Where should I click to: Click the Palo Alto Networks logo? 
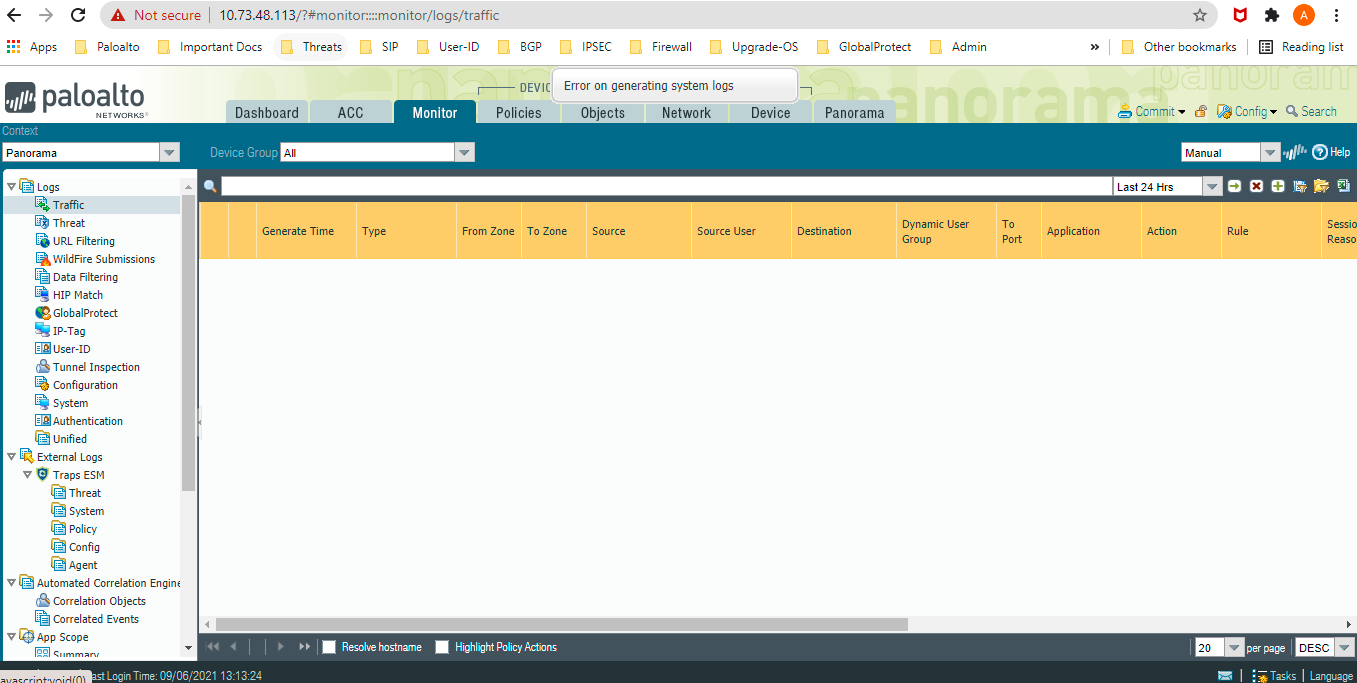tap(75, 99)
